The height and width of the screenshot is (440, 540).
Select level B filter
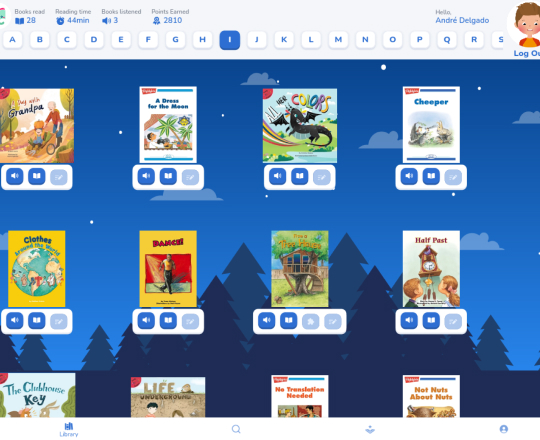pyautogui.click(x=40, y=40)
